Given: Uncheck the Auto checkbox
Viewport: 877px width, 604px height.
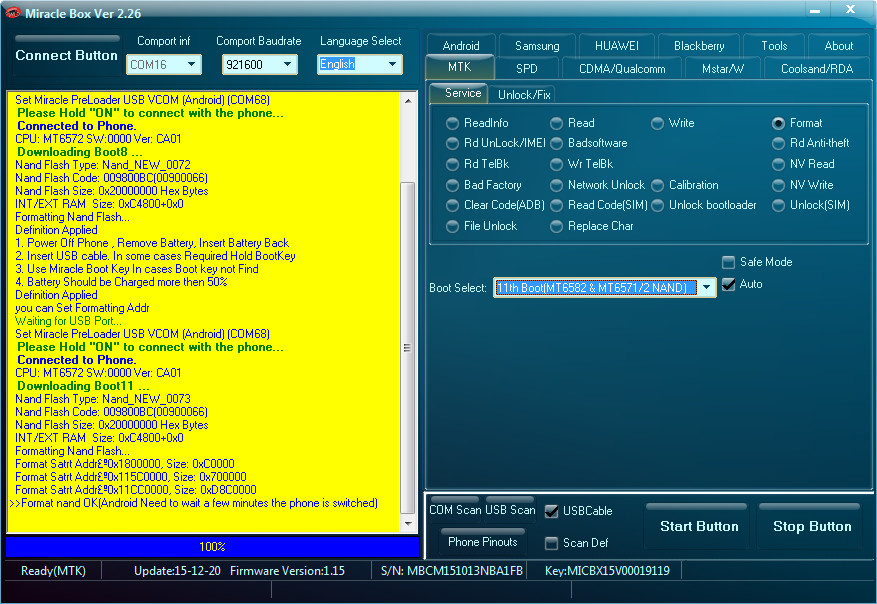Looking at the screenshot, I should pos(728,284).
